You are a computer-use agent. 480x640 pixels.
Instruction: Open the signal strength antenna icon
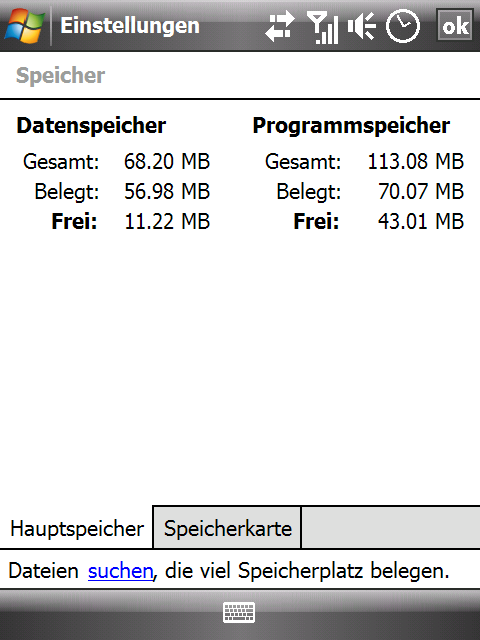pos(322,27)
